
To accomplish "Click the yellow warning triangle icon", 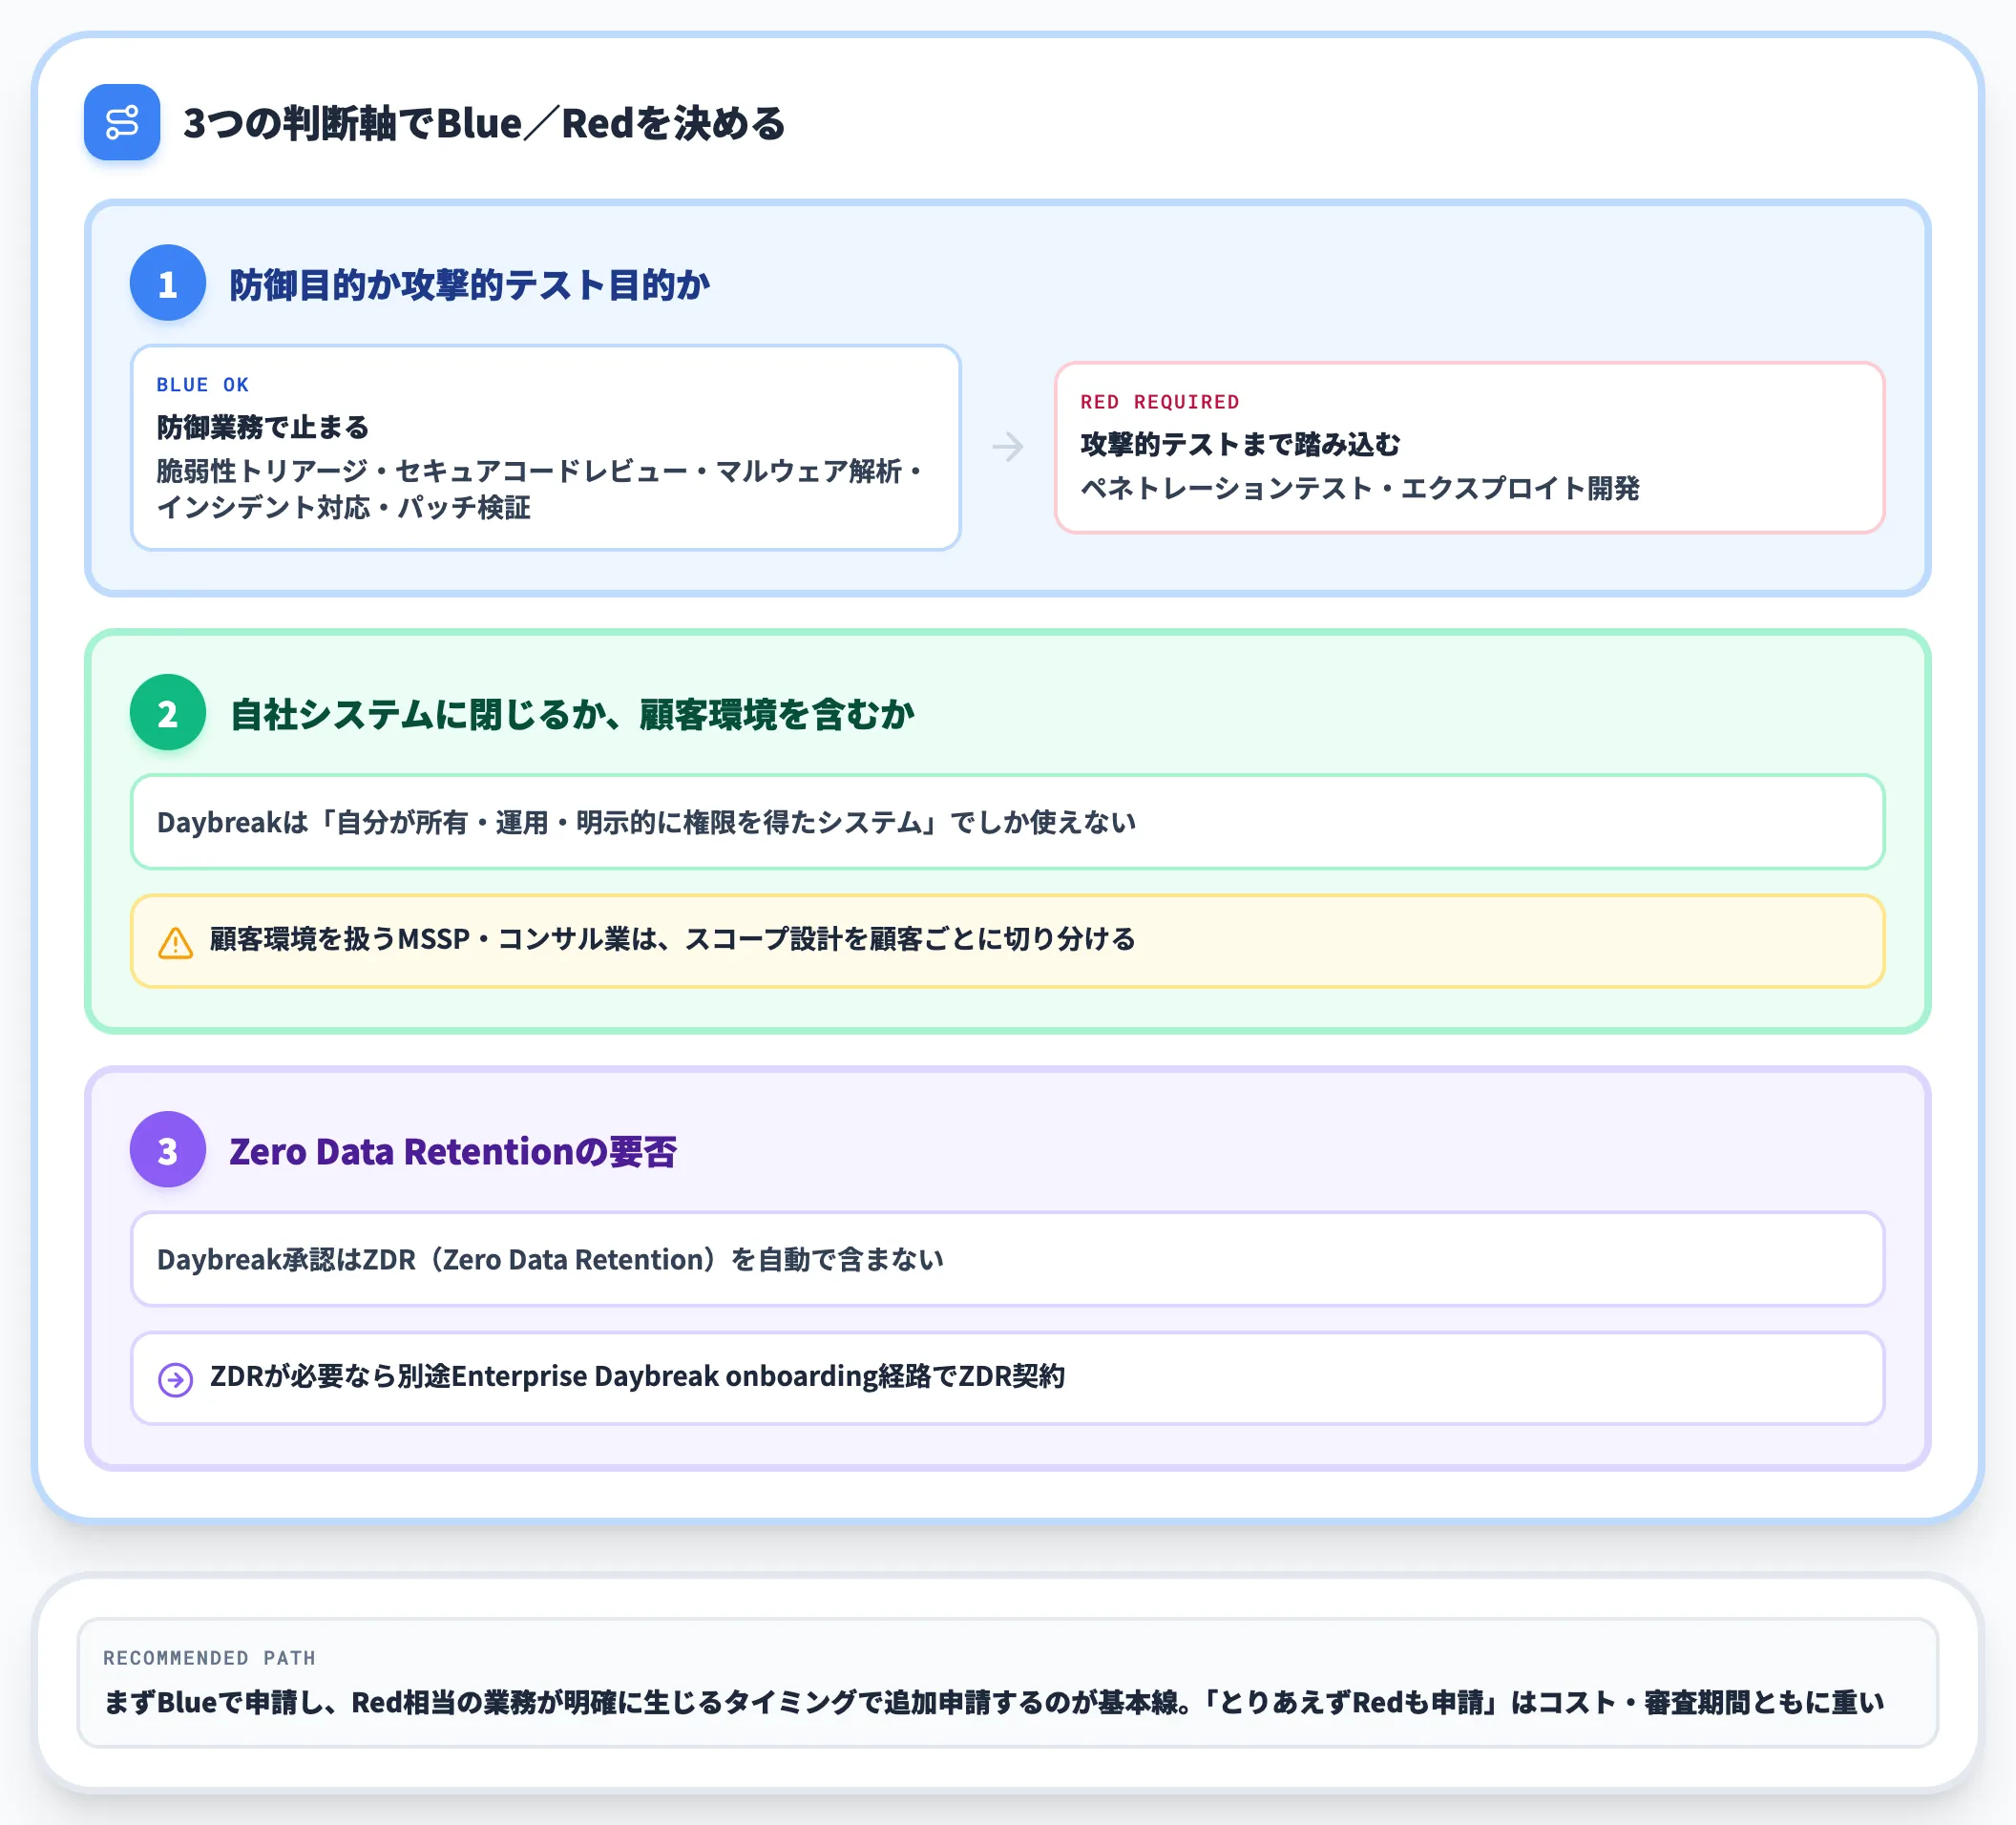I will point(176,942).
